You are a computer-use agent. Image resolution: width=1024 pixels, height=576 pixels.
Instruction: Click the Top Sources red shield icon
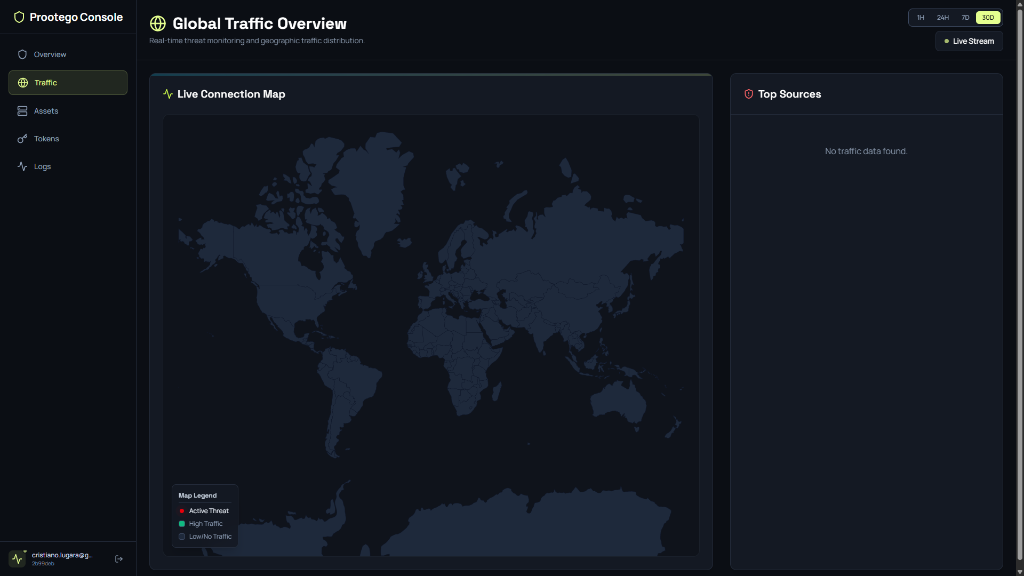click(748, 94)
